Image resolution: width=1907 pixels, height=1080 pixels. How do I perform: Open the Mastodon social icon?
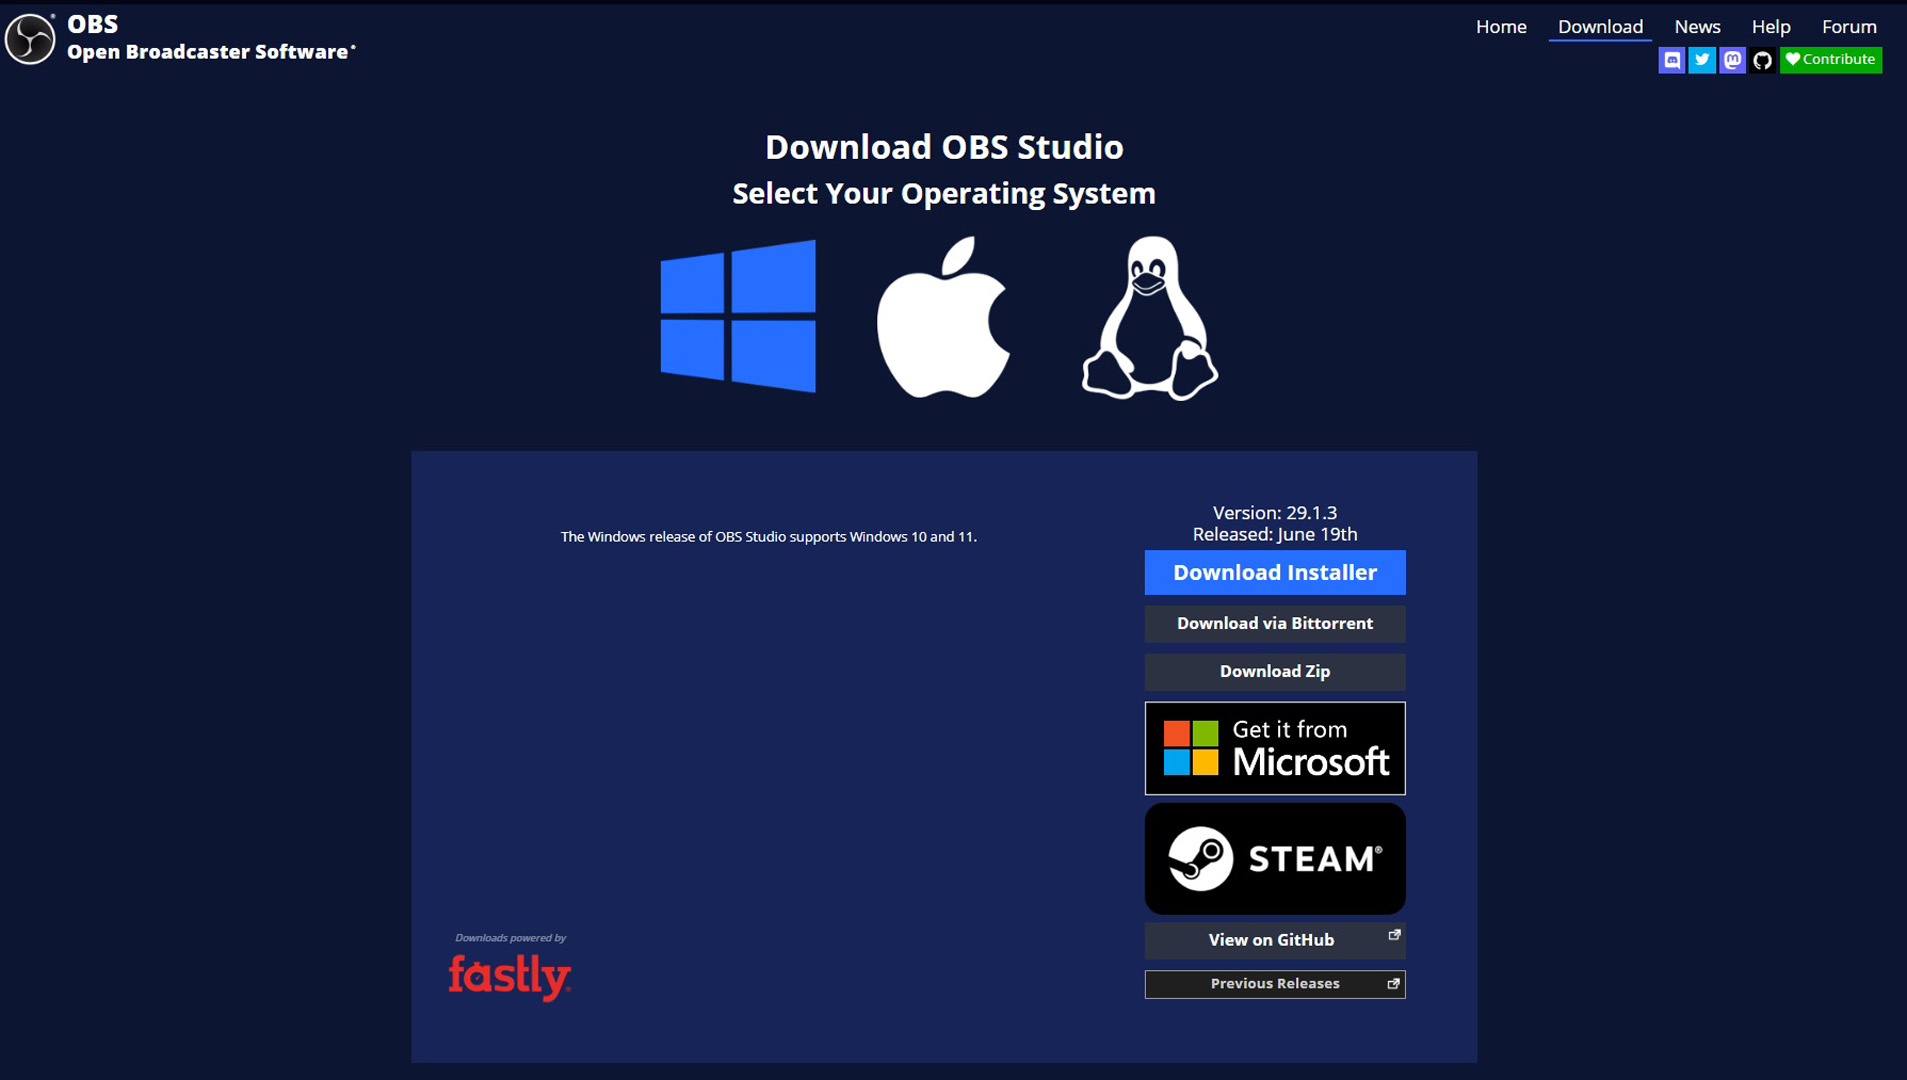[x=1731, y=60]
